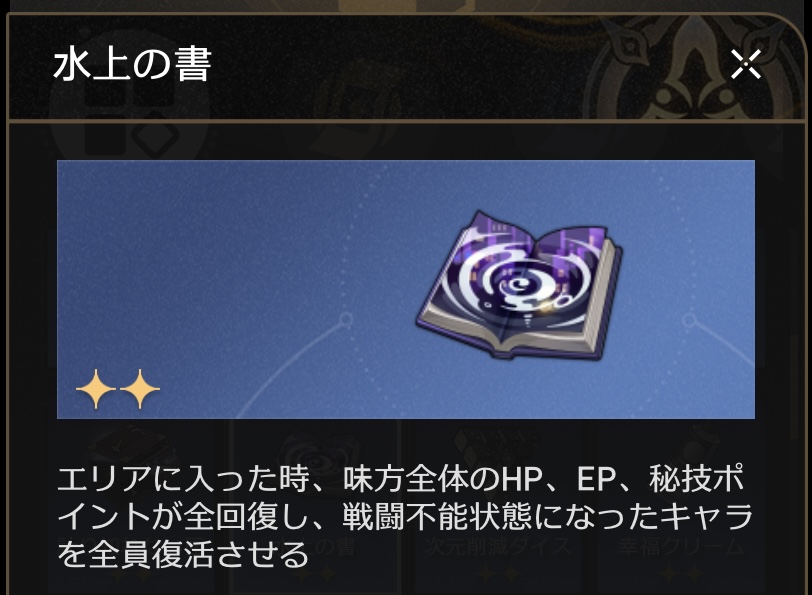Viewport: 812px width, 595px height.
Task: Click the HP and EP recovery description
Action: pos(404,516)
